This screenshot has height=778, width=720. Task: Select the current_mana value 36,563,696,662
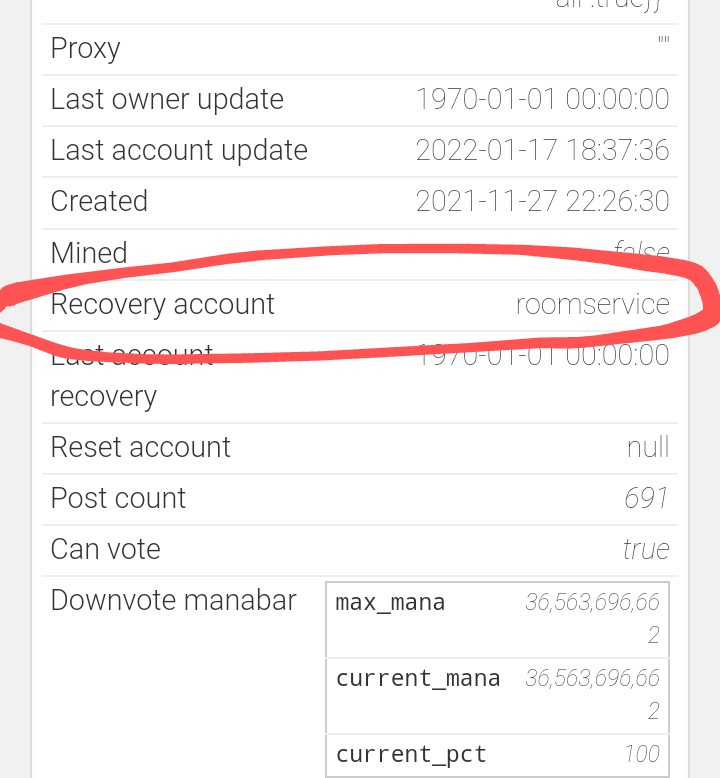pos(592,694)
